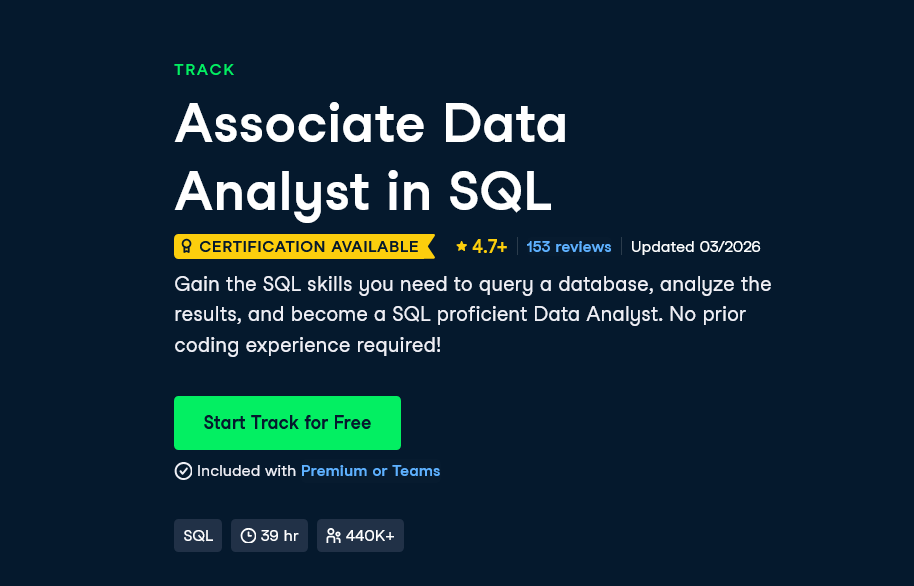Image resolution: width=914 pixels, height=586 pixels.
Task: Click the 4.7+ rating number
Action: tap(490, 247)
